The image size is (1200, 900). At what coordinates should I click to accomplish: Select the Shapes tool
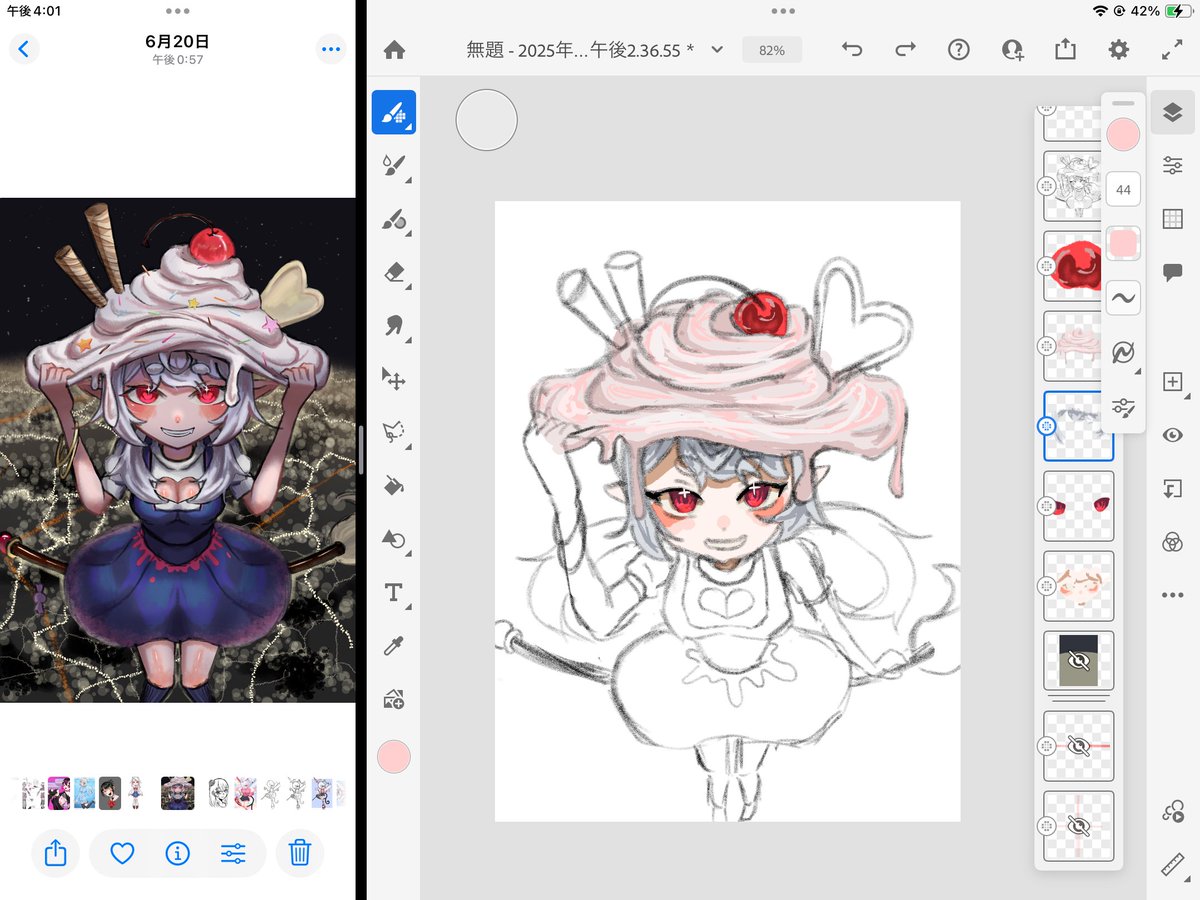click(394, 540)
